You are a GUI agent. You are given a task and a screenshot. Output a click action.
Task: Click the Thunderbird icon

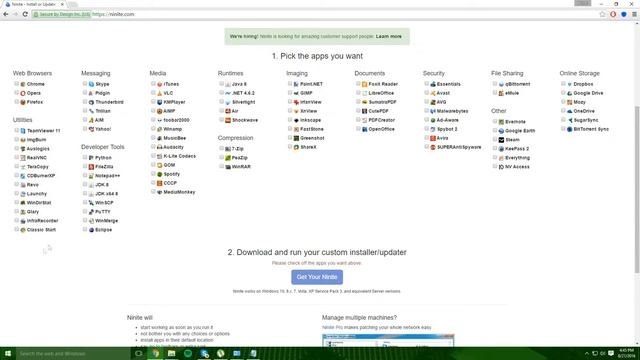click(x=91, y=102)
